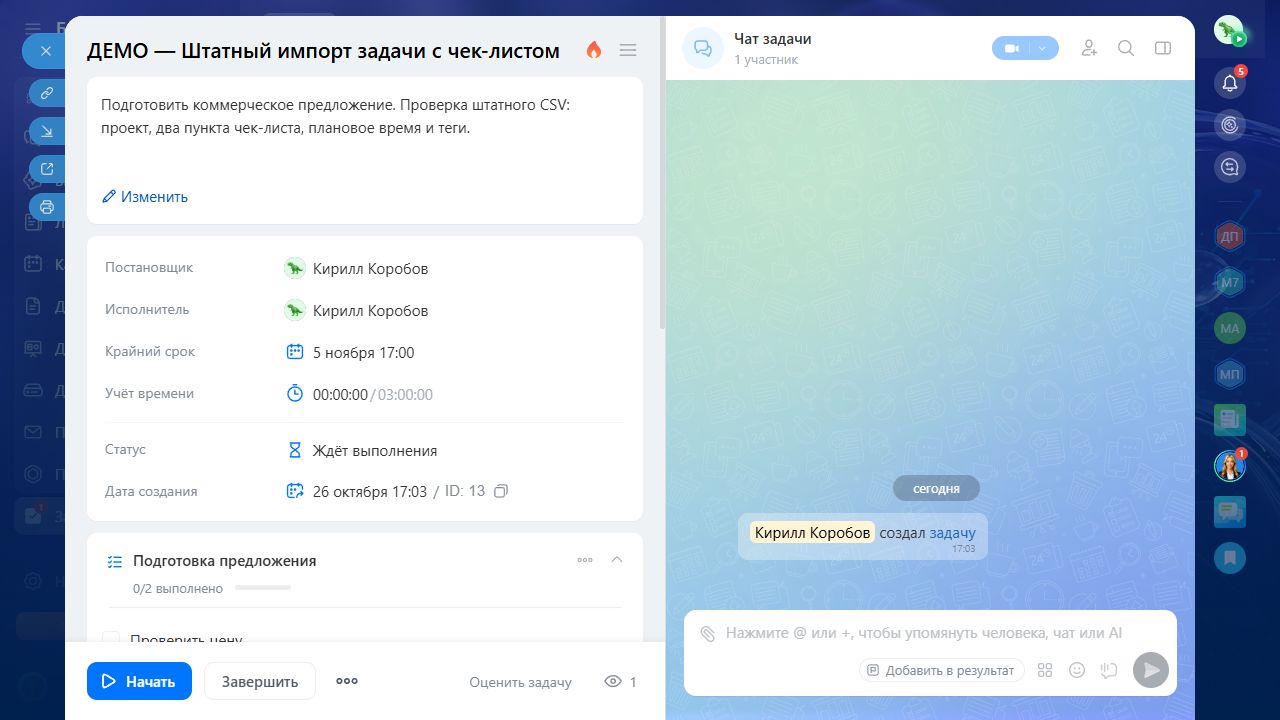The height and width of the screenshot is (720, 1280).
Task: Click the Чат задачи chat avatar icon
Action: [x=703, y=48]
